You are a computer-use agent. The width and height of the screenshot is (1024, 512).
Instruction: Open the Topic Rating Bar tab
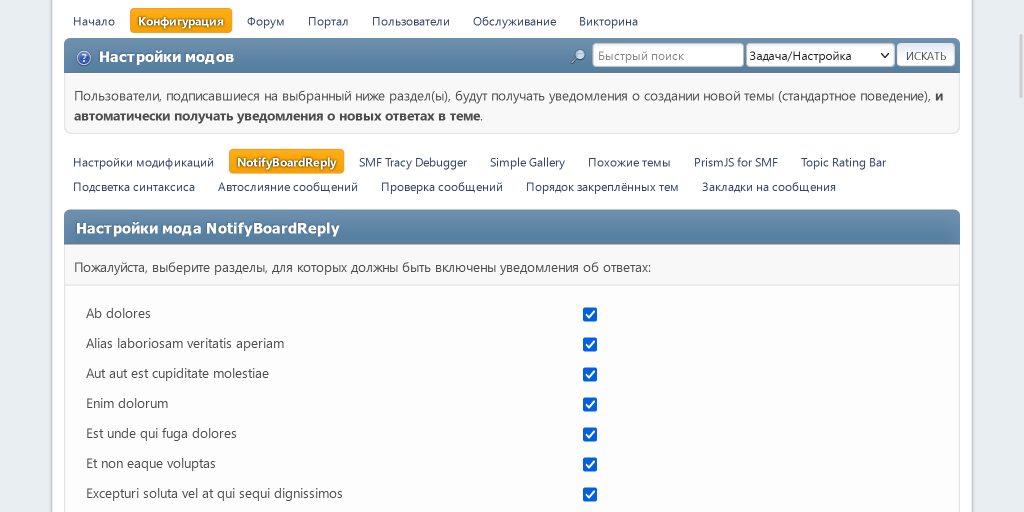coord(843,162)
